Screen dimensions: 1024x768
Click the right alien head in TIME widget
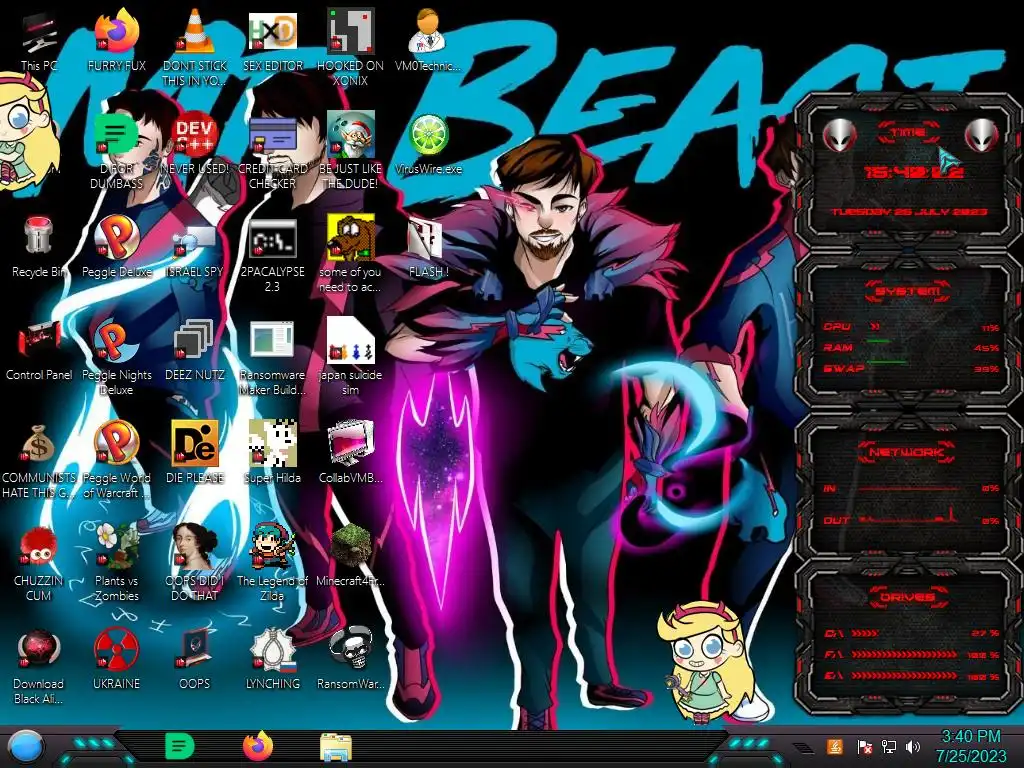[x=982, y=135]
